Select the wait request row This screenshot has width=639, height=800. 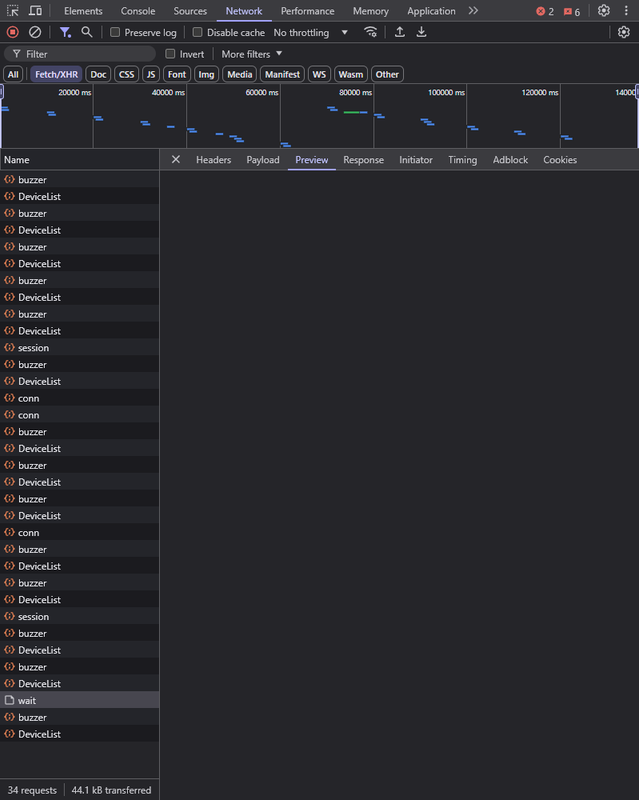click(x=80, y=700)
